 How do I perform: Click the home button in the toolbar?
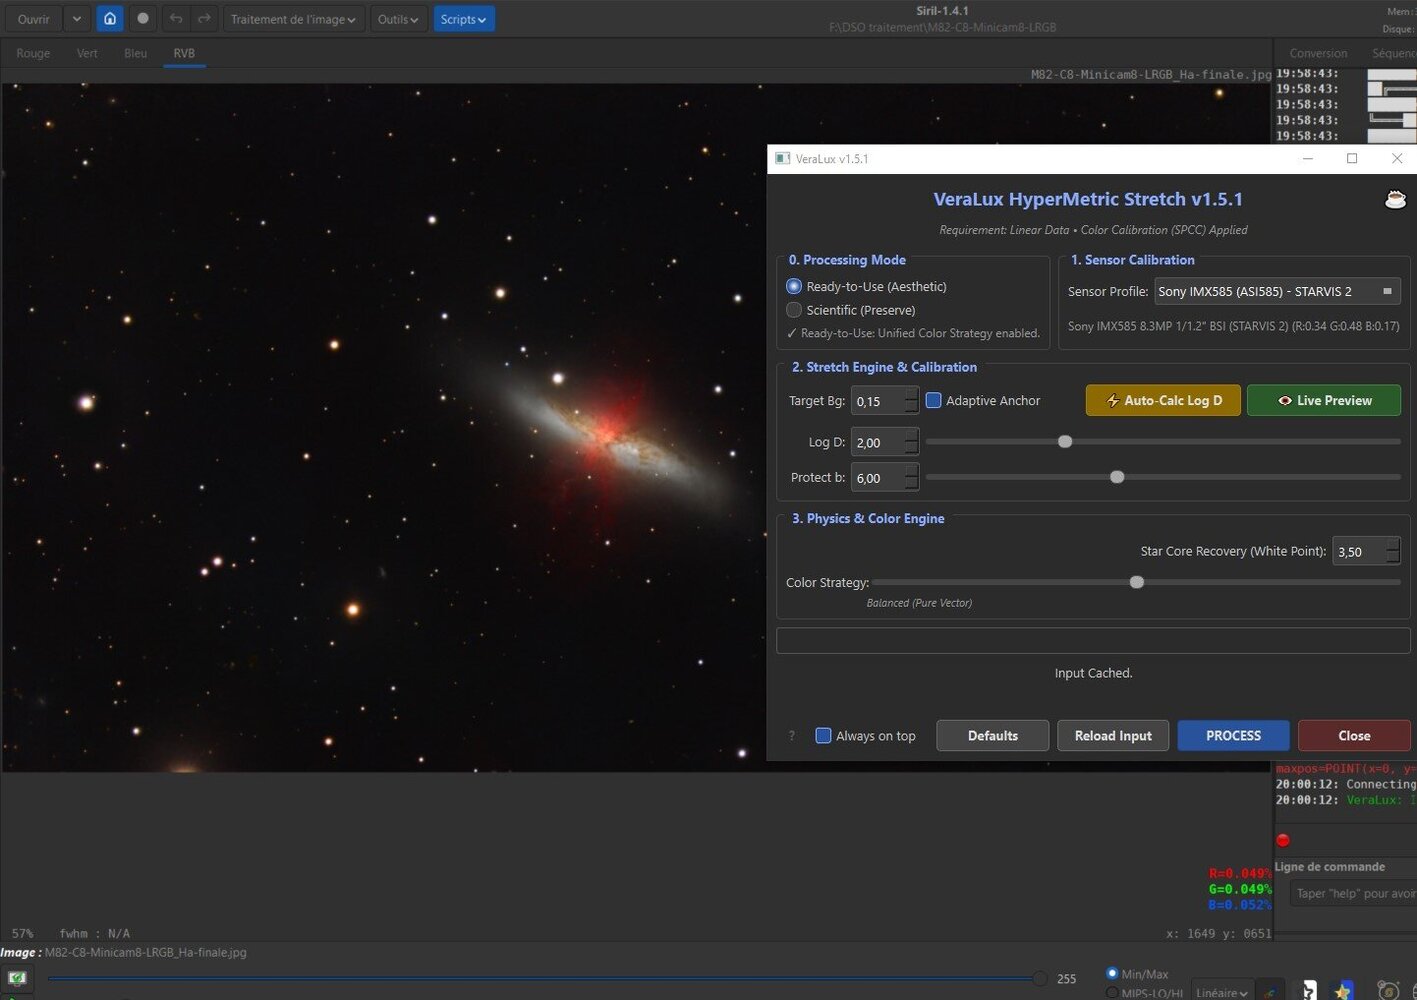click(110, 19)
